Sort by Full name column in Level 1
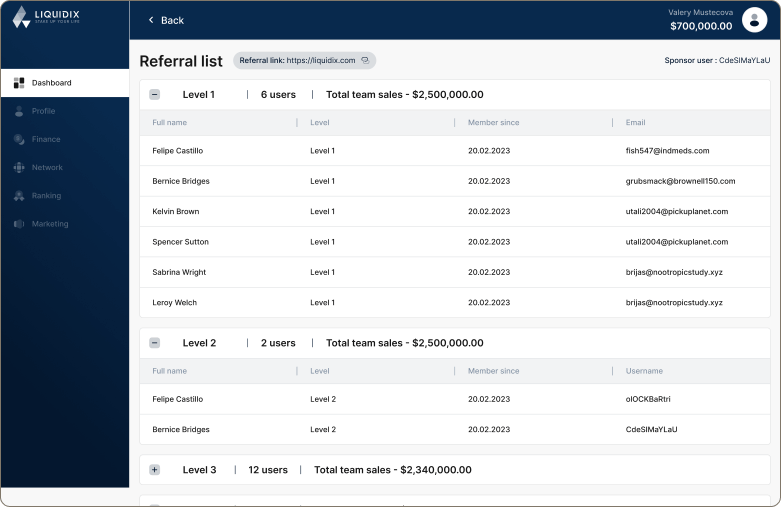This screenshot has height=507, width=781. pos(170,123)
